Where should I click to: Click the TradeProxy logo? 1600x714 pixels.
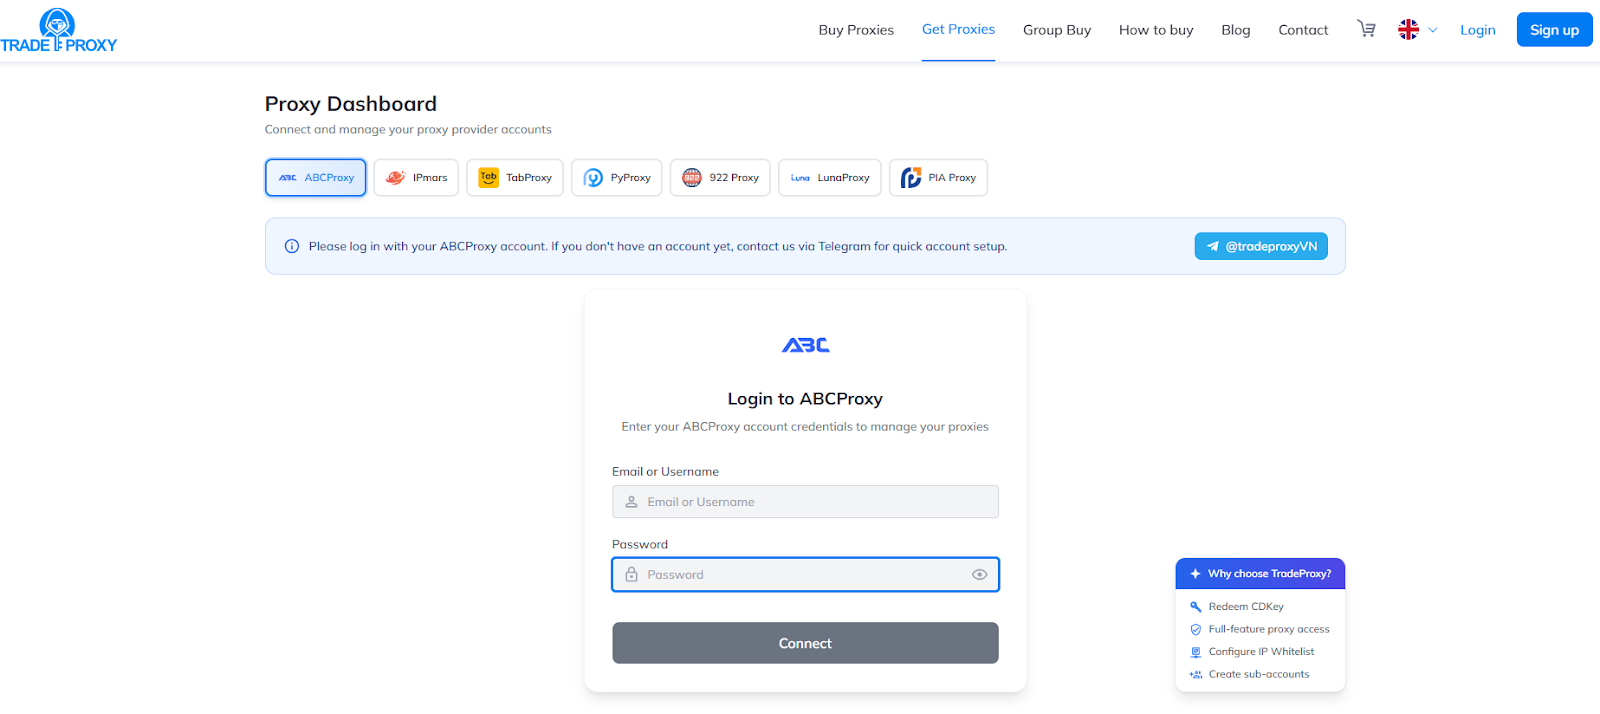pos(58,30)
